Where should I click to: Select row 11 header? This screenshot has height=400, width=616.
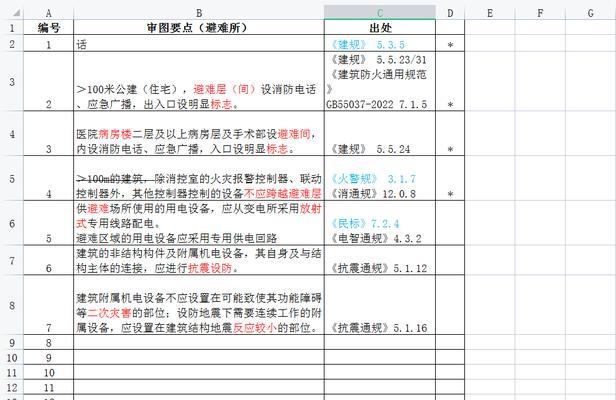(12, 372)
